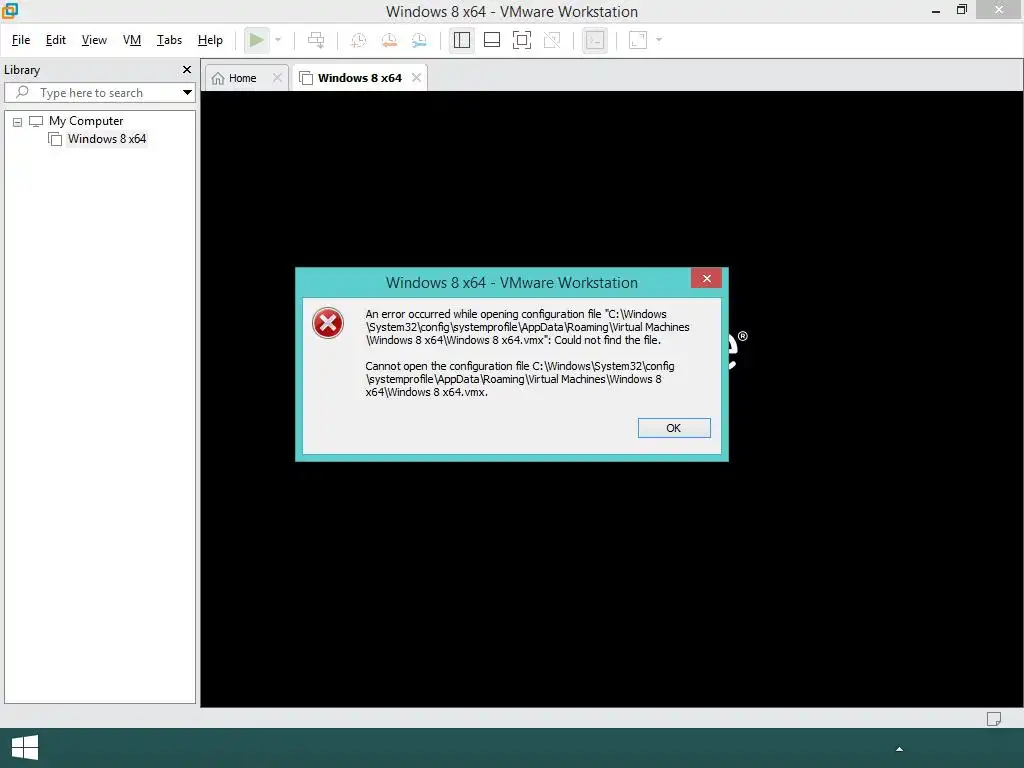Image resolution: width=1024 pixels, height=768 pixels.
Task: Enter full screen mode icon
Action: 522,40
